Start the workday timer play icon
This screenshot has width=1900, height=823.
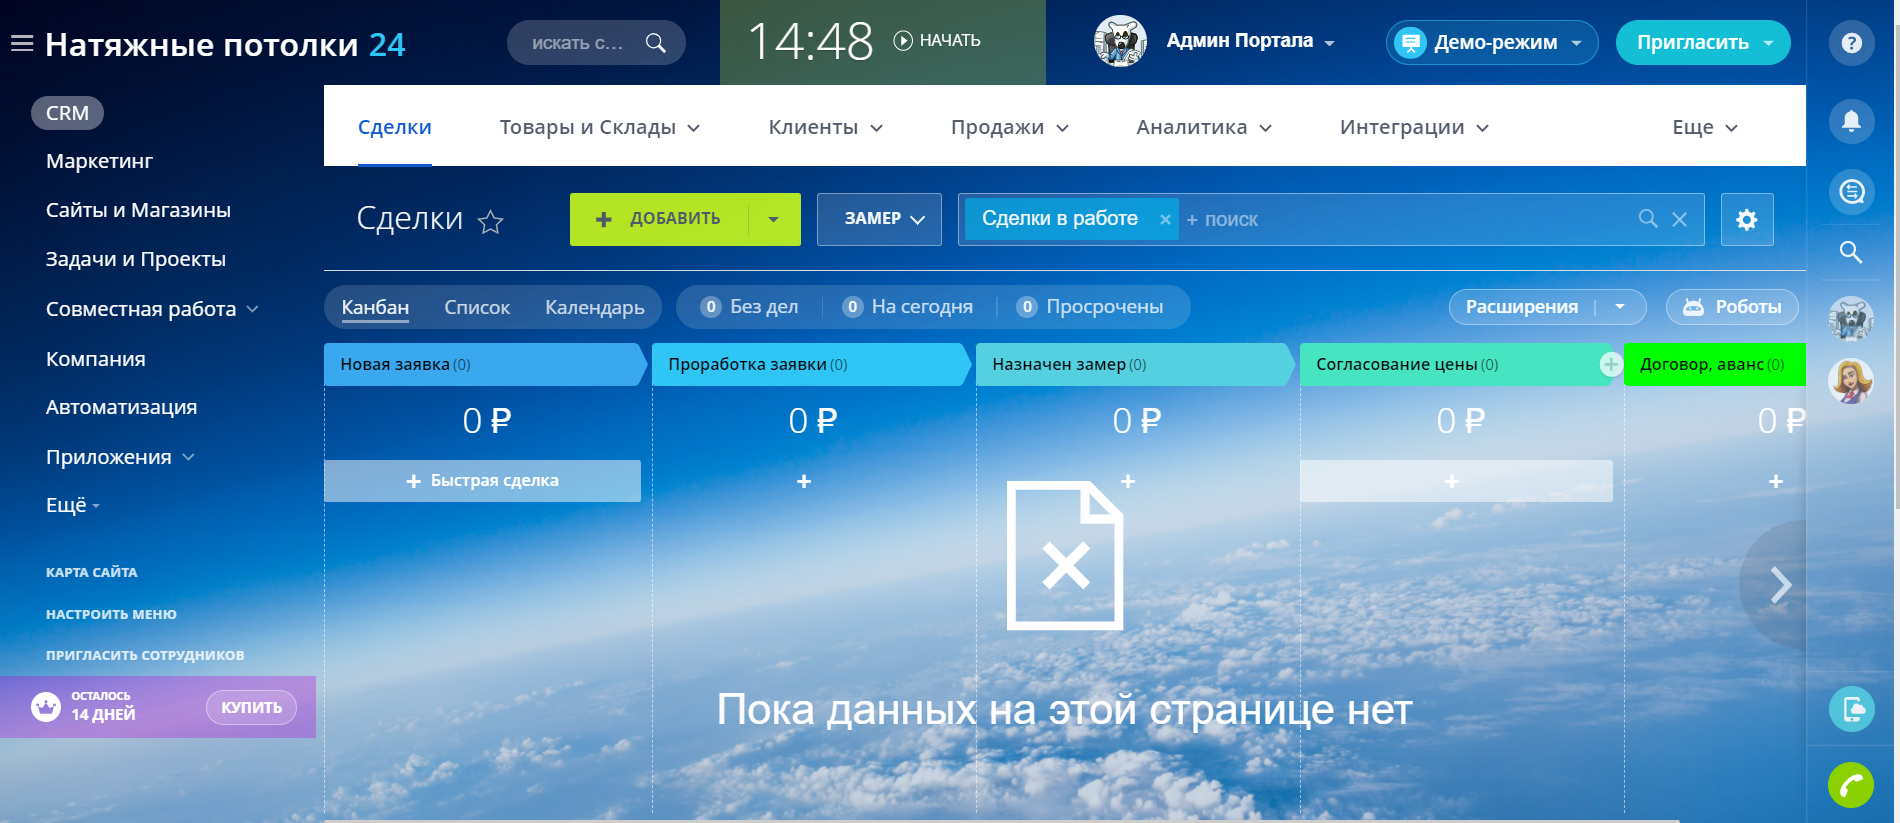point(903,40)
